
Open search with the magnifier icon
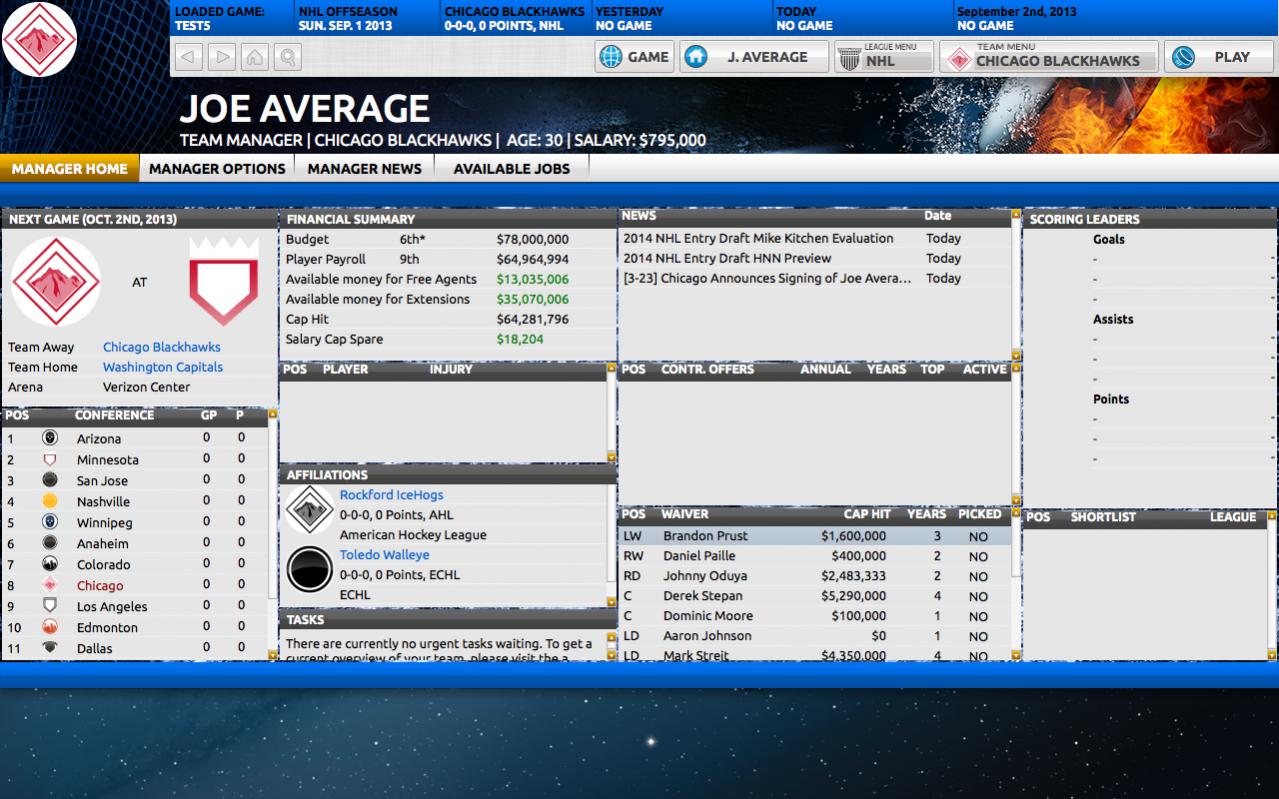288,57
